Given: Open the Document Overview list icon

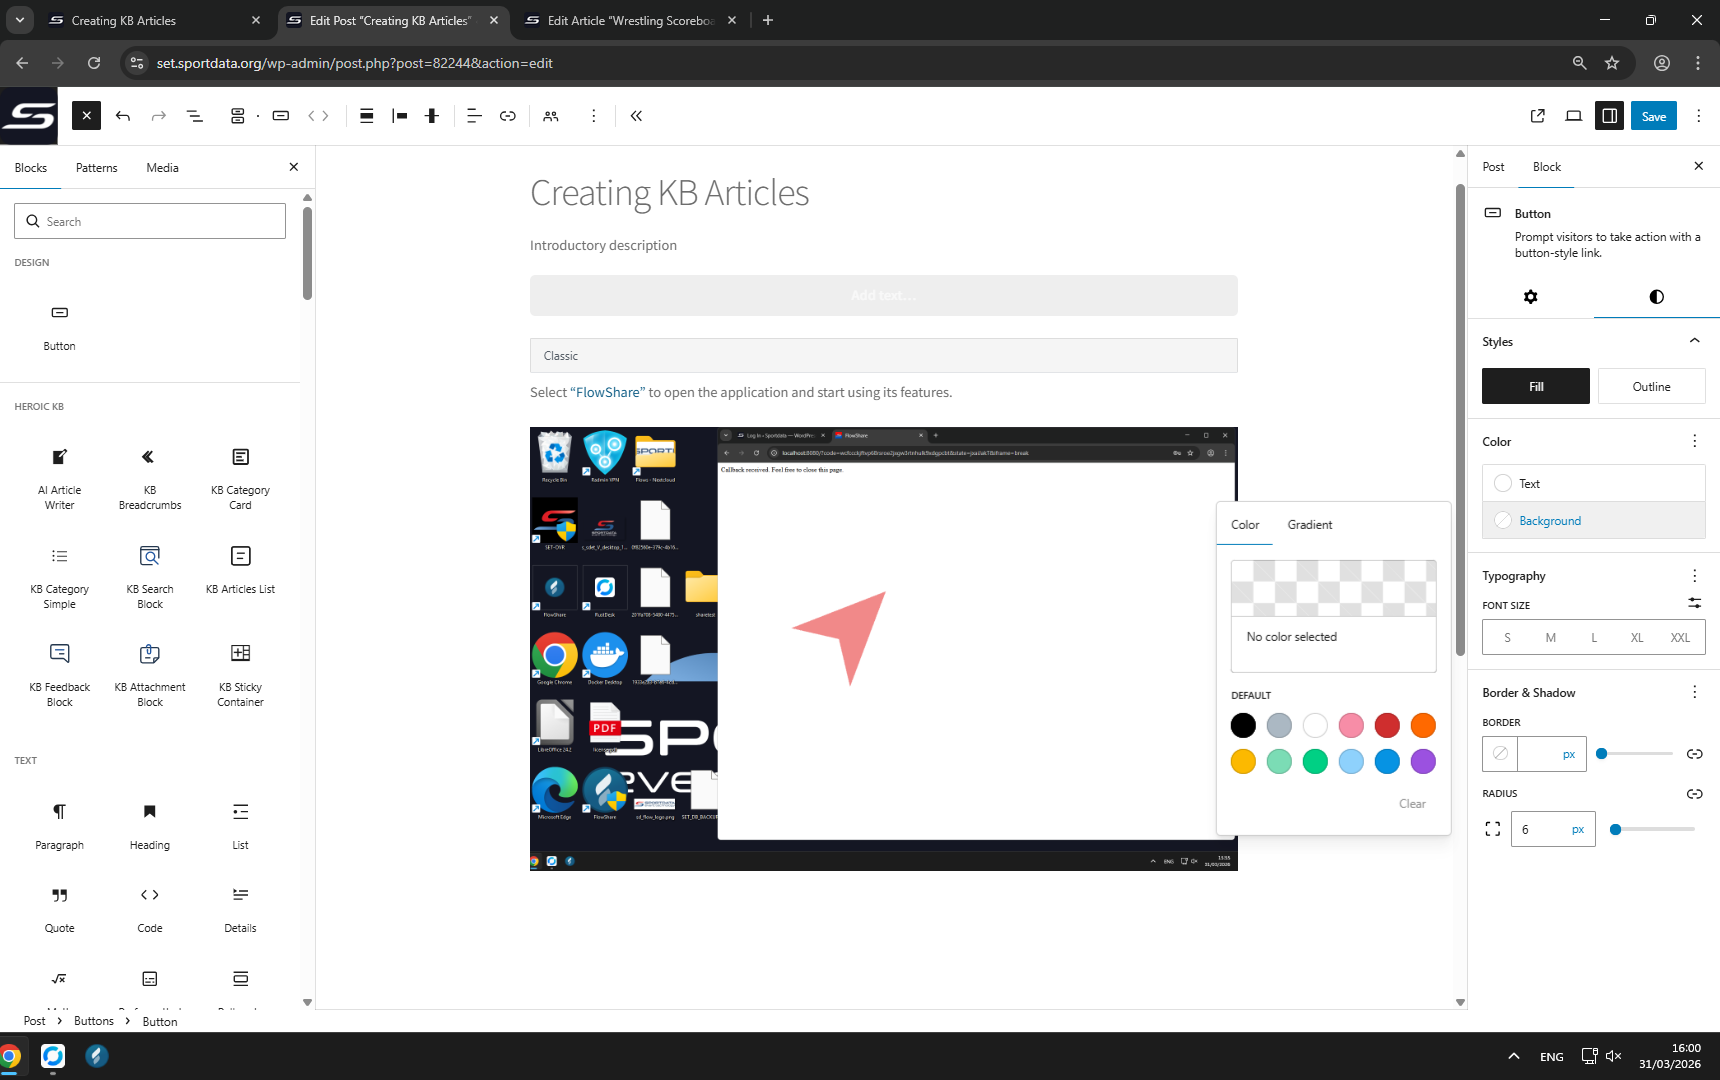Looking at the screenshot, I should (x=195, y=116).
